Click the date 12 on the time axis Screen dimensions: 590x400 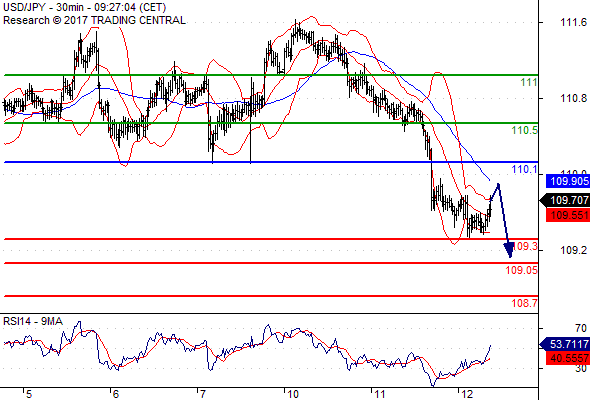(467, 394)
